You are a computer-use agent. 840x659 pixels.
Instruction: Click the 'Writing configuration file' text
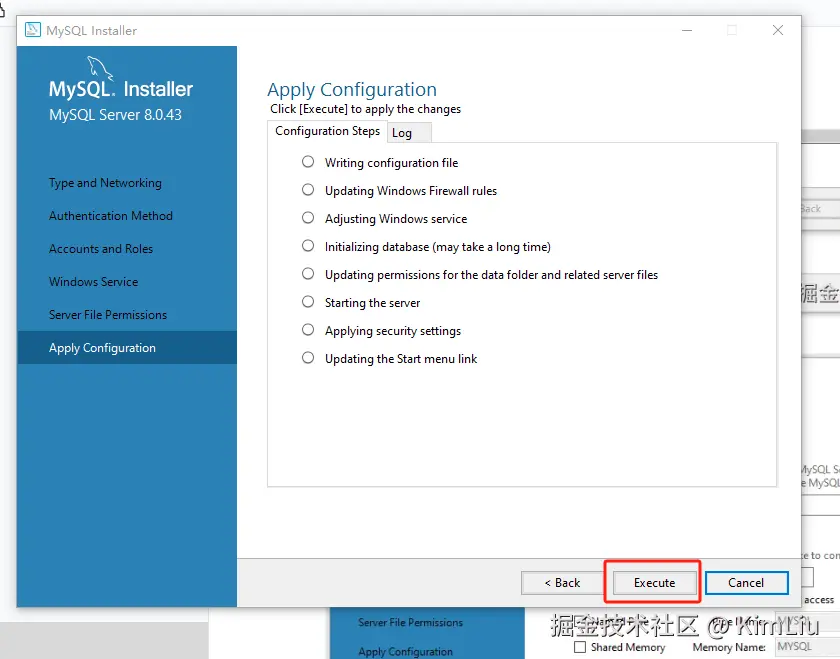tap(392, 163)
